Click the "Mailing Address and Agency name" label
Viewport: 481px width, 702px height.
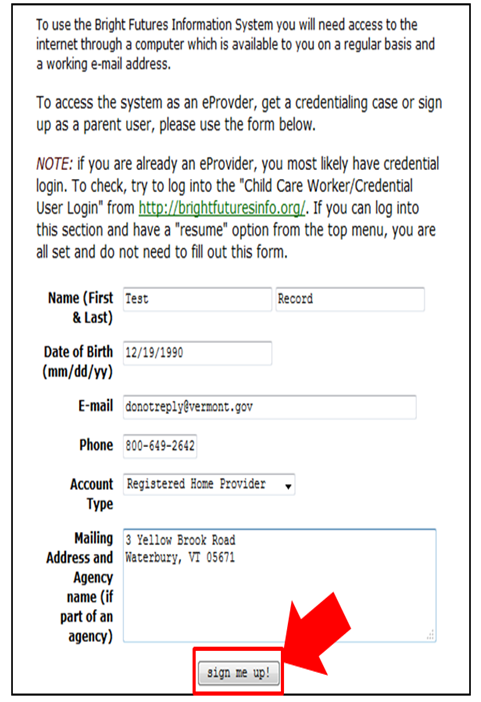[80, 587]
